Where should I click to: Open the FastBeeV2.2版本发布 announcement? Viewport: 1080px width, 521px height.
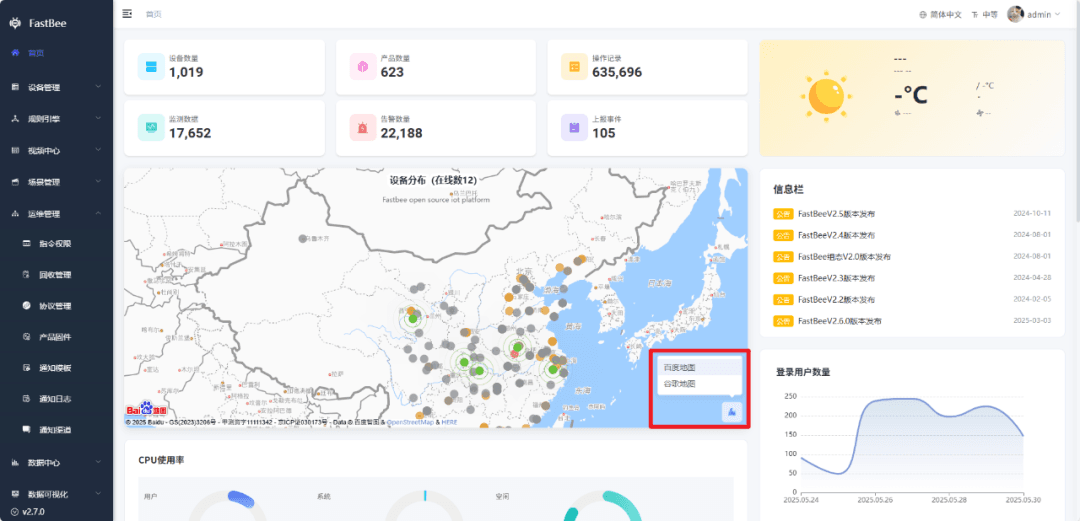[x=837, y=300]
